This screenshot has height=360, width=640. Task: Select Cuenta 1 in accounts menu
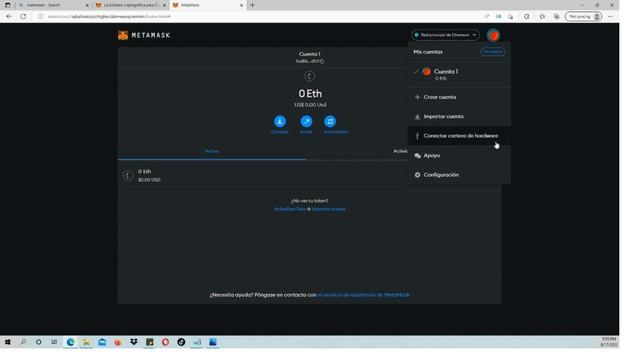[x=459, y=74]
